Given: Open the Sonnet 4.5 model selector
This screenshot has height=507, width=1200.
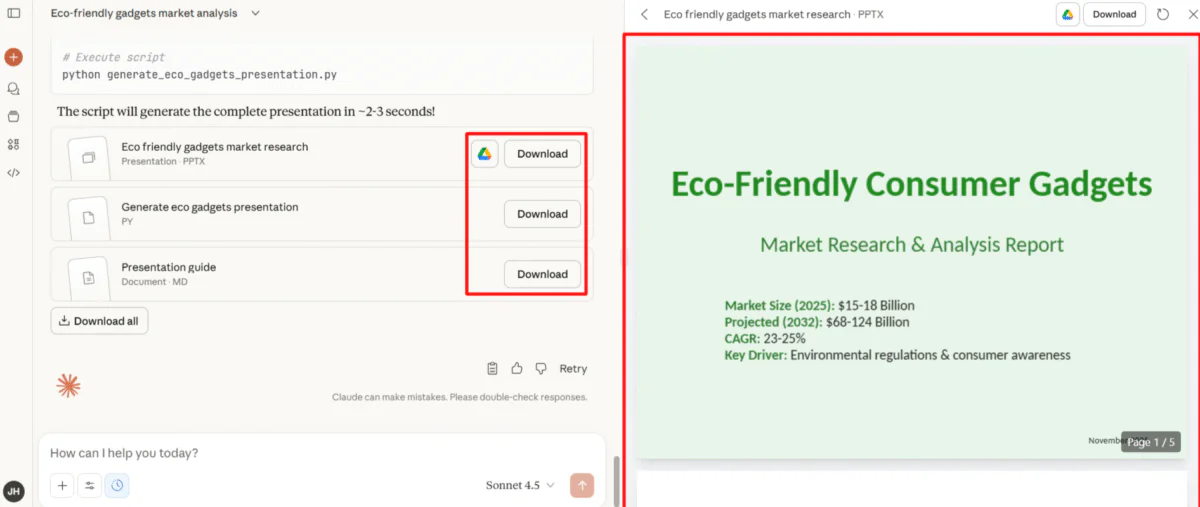Looking at the screenshot, I should (520, 485).
